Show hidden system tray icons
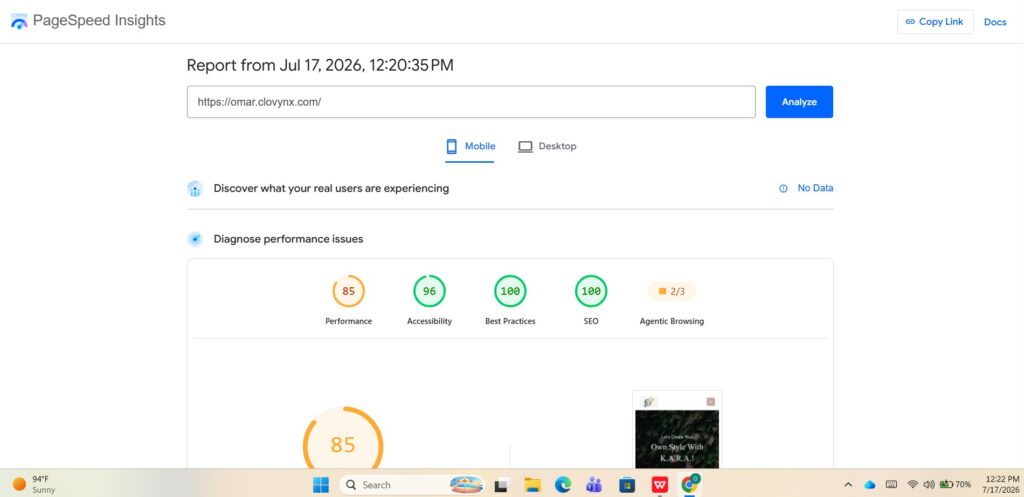The height and width of the screenshot is (497, 1024). [848, 485]
